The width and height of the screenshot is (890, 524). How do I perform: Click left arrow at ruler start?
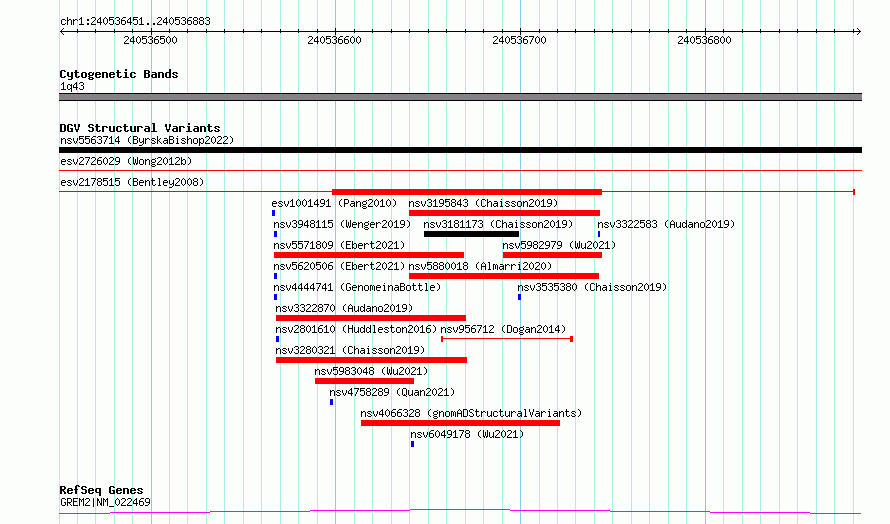62,32
